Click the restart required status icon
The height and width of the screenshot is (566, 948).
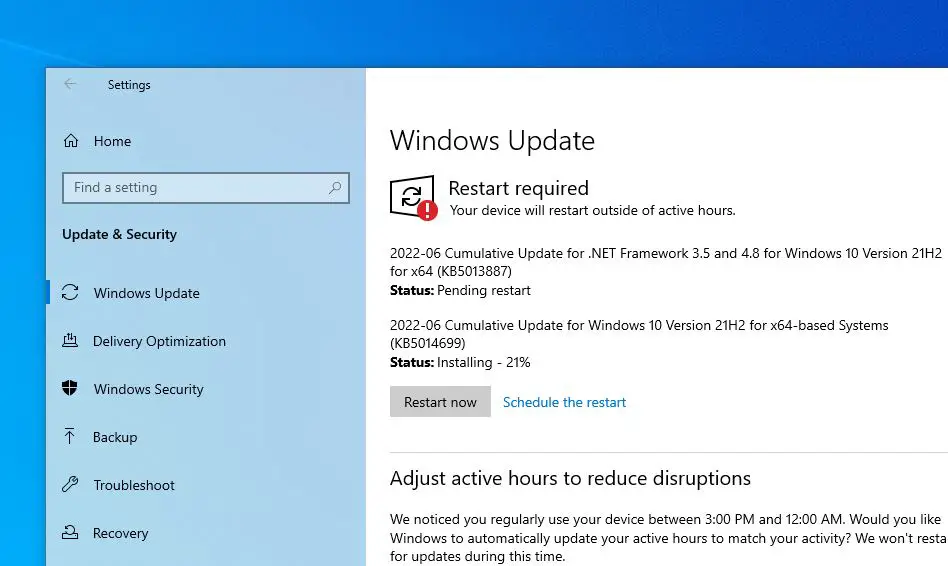[x=414, y=198]
